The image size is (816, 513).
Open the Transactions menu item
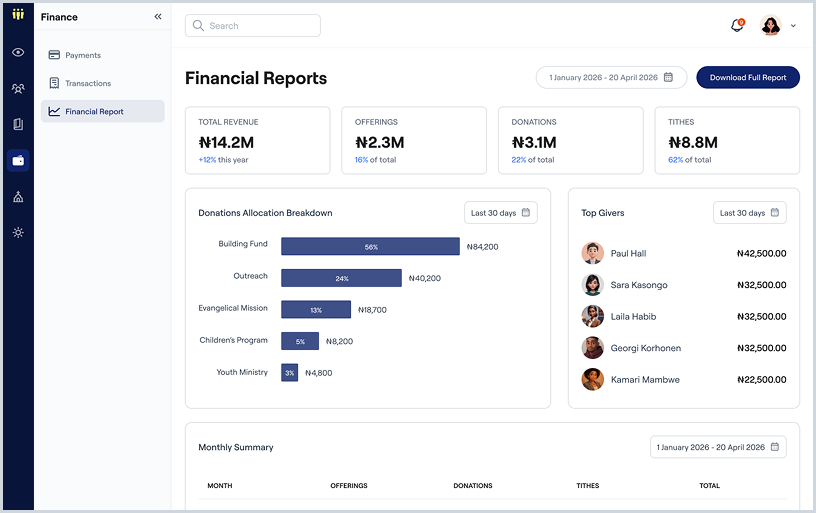point(103,83)
